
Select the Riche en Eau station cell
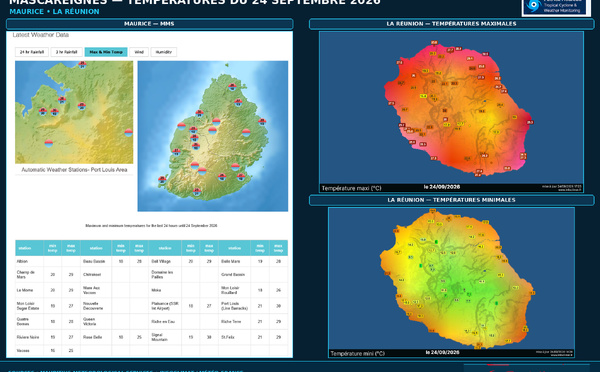[165, 321]
